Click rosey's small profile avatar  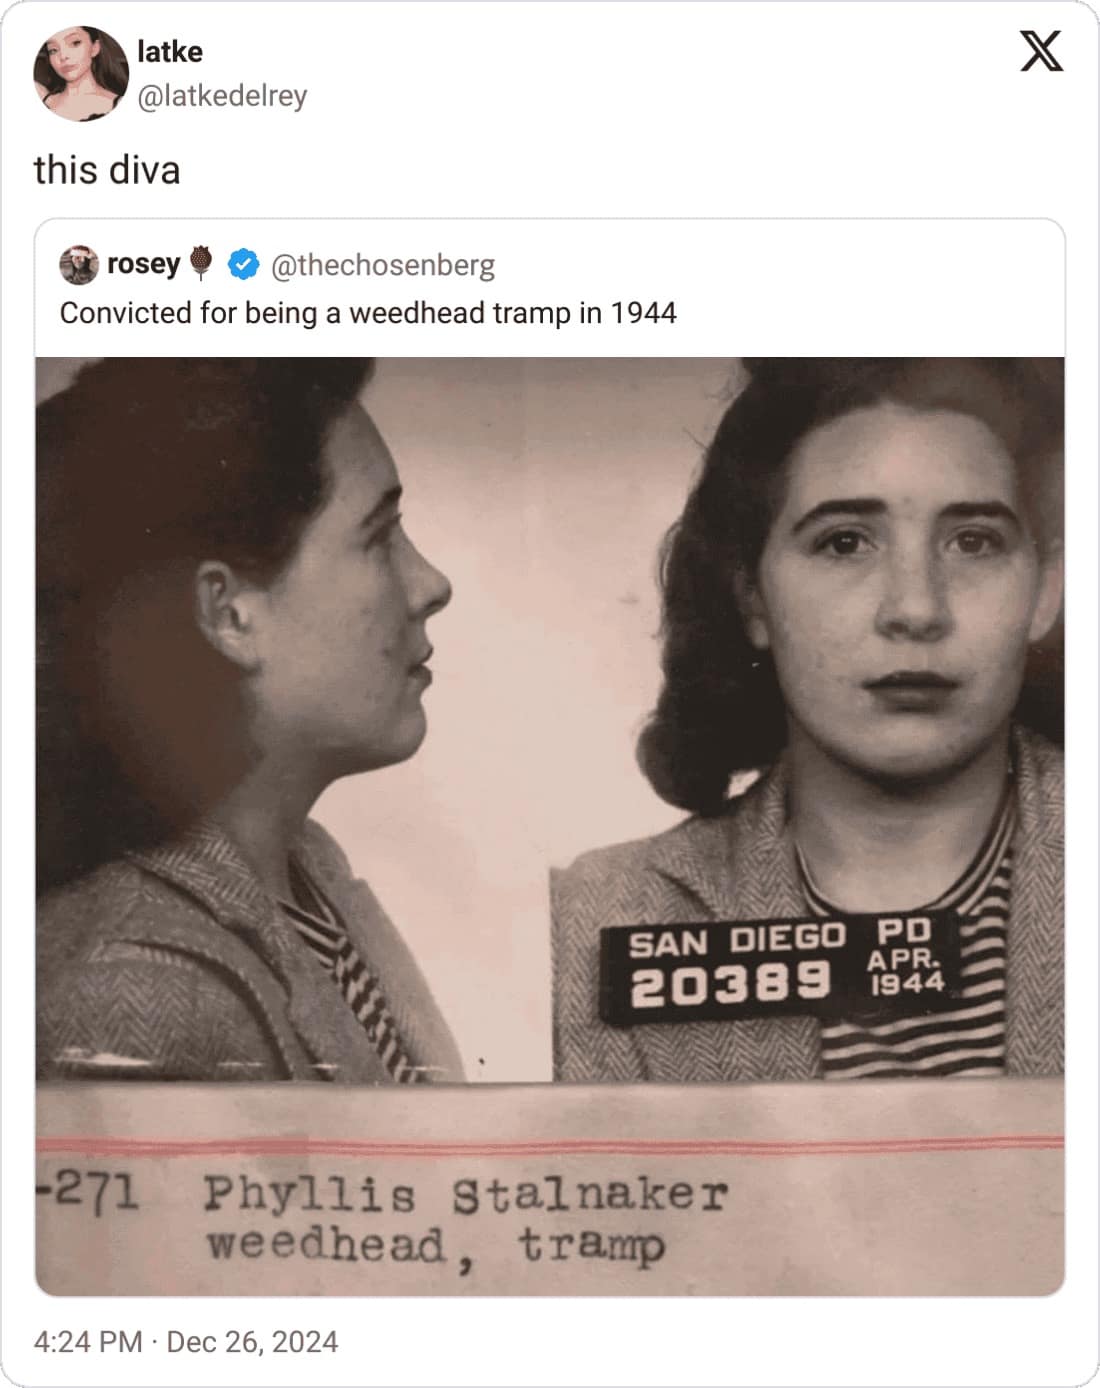79,264
